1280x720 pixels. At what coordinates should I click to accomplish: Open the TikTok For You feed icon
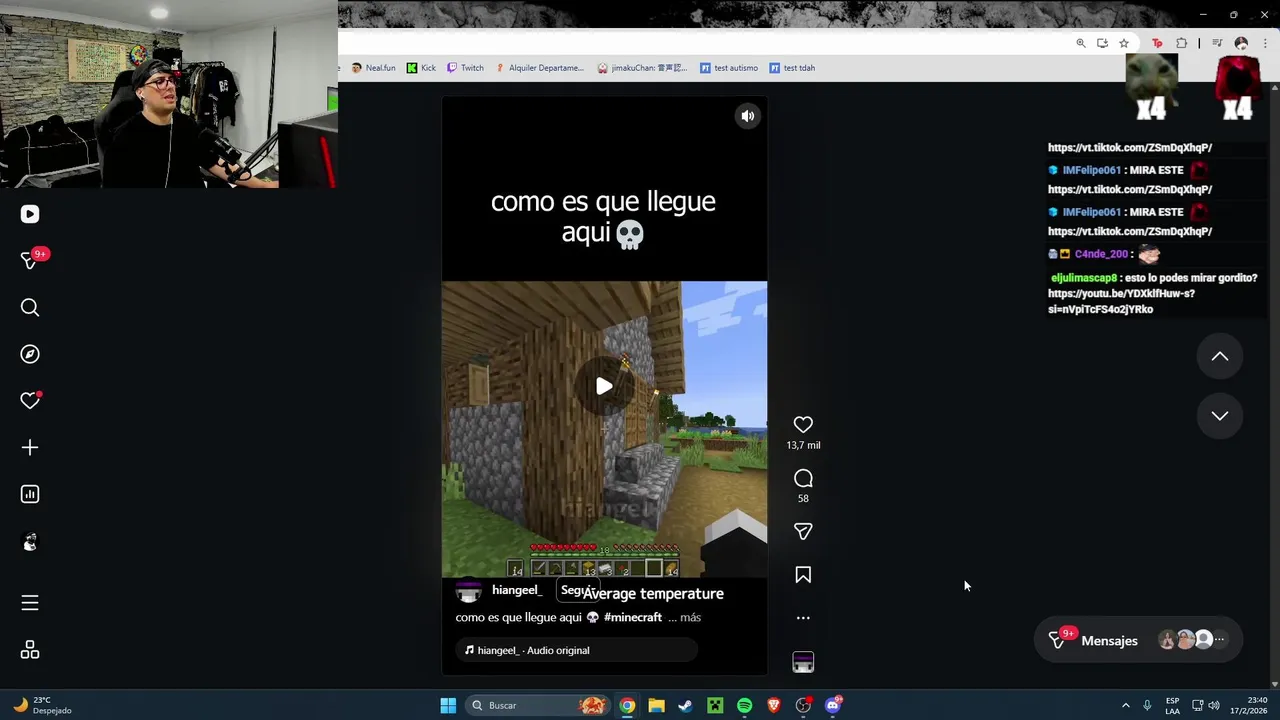click(30, 214)
